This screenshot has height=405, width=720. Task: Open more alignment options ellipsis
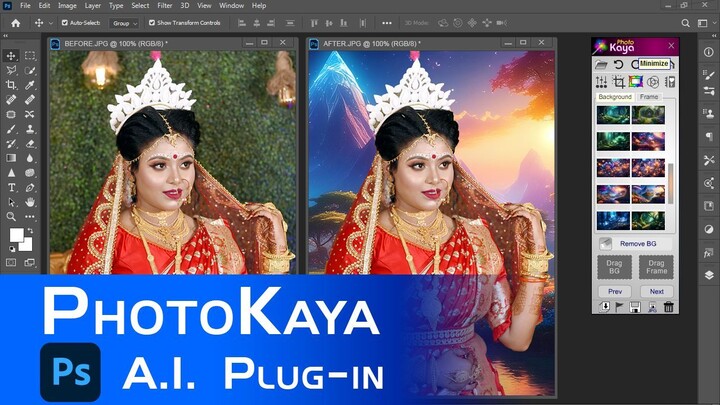click(387, 23)
